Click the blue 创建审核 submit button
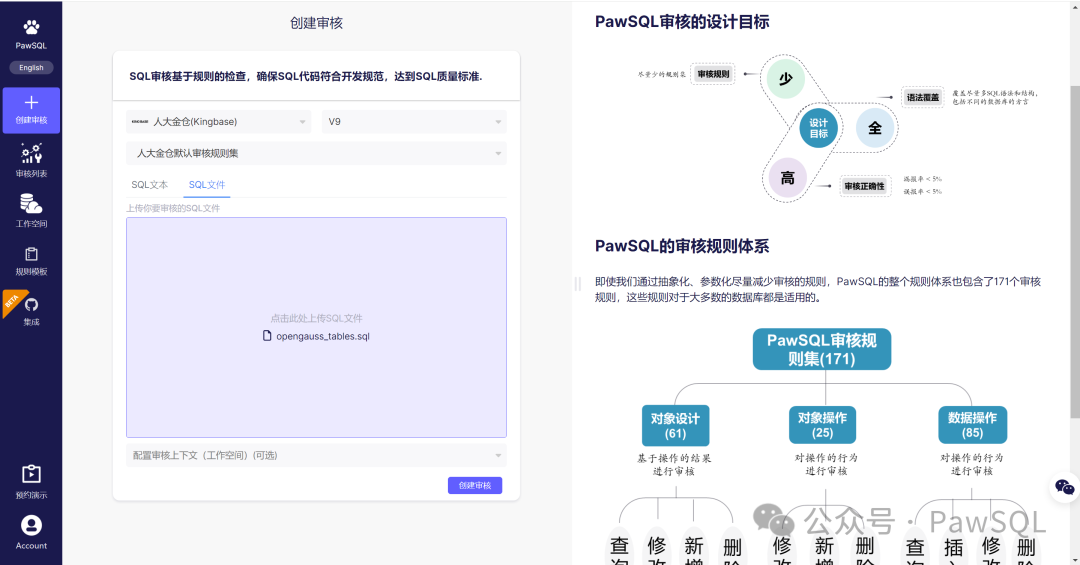Image resolution: width=1080 pixels, height=565 pixels. pyautogui.click(x=475, y=485)
